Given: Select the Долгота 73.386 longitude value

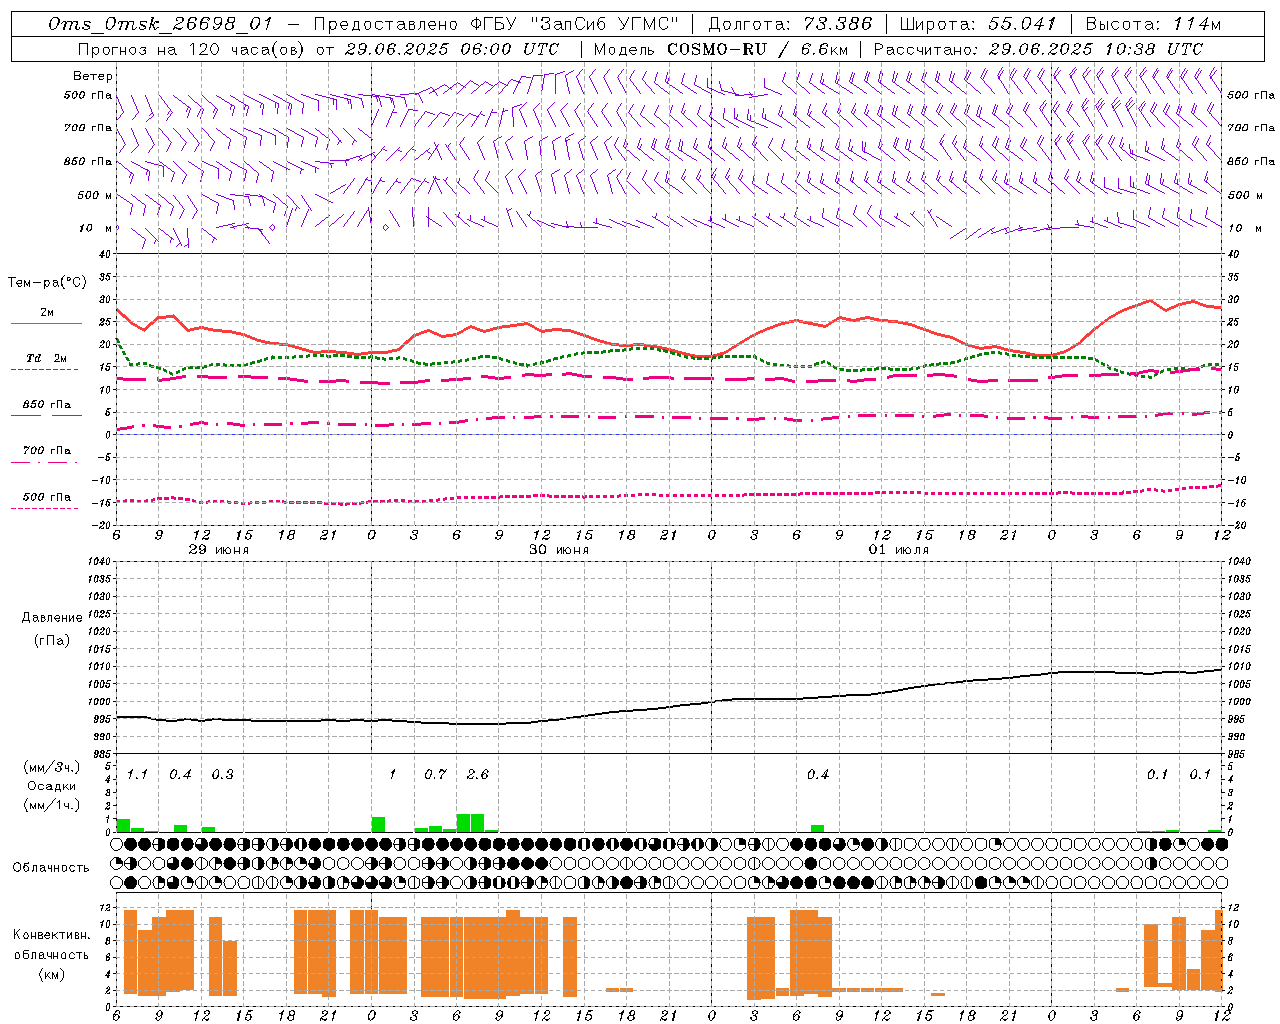Looking at the screenshot, I should click(x=837, y=24).
